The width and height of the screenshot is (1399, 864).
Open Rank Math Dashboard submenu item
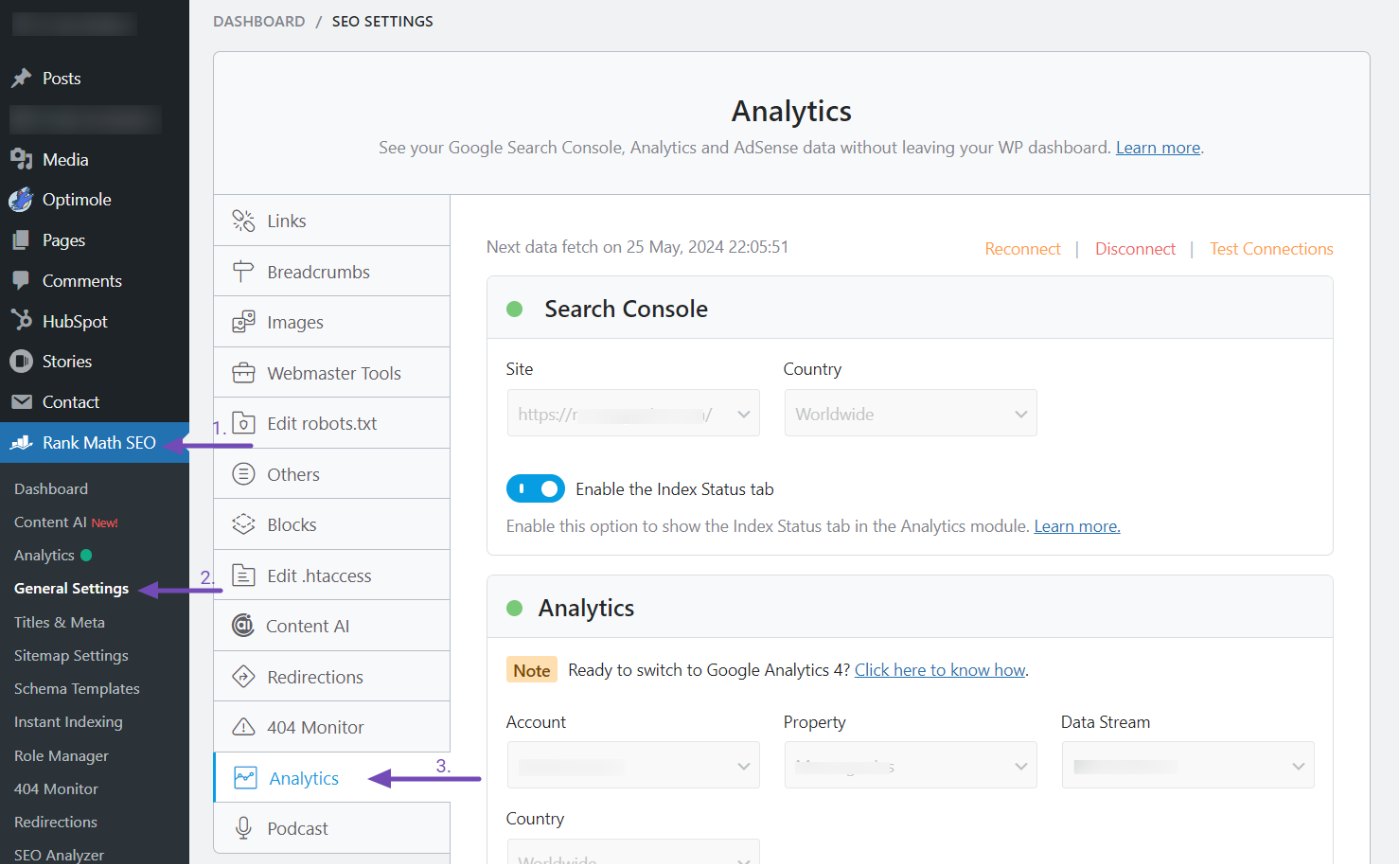(51, 489)
